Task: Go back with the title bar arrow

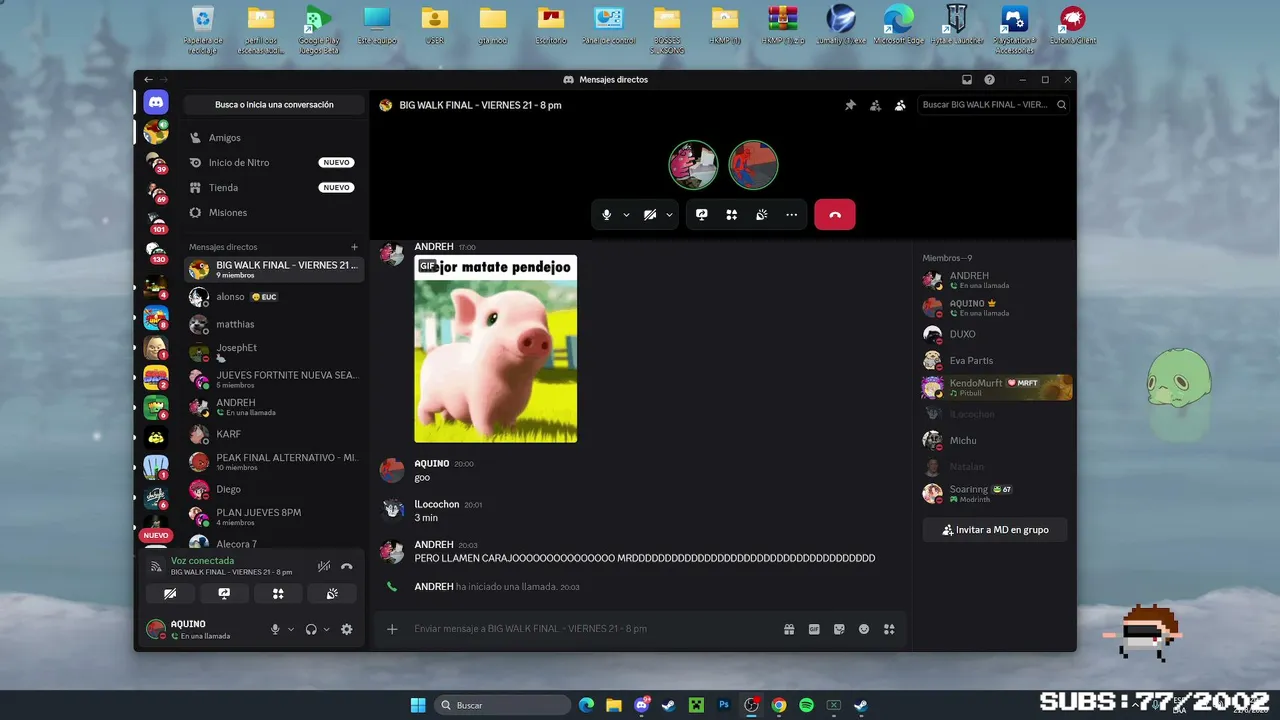Action: (148, 80)
